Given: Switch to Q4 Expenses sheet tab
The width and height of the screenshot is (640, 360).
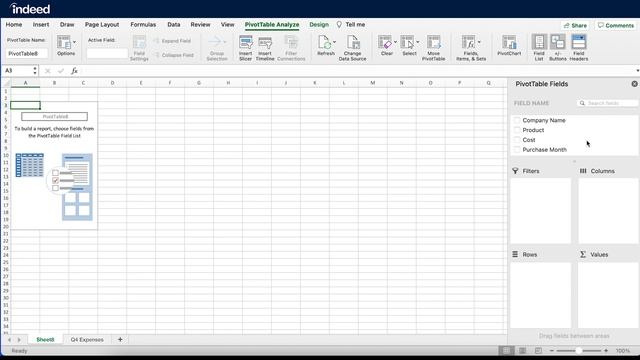Looking at the screenshot, I should tap(87, 340).
